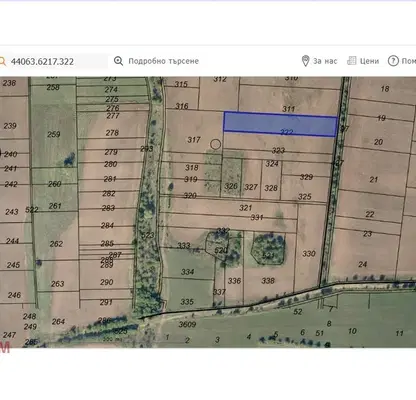Click parcel 259 on the map
The image size is (416, 400).
tap(54, 134)
